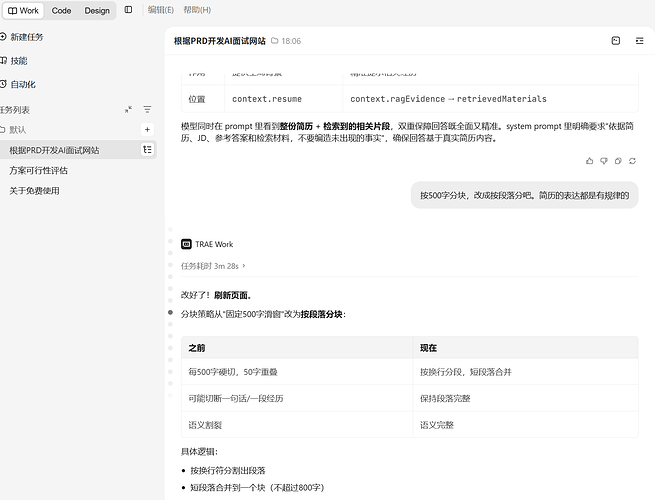Click the folder icon near 18:06
The height and width of the screenshot is (500, 655).
(x=274, y=41)
